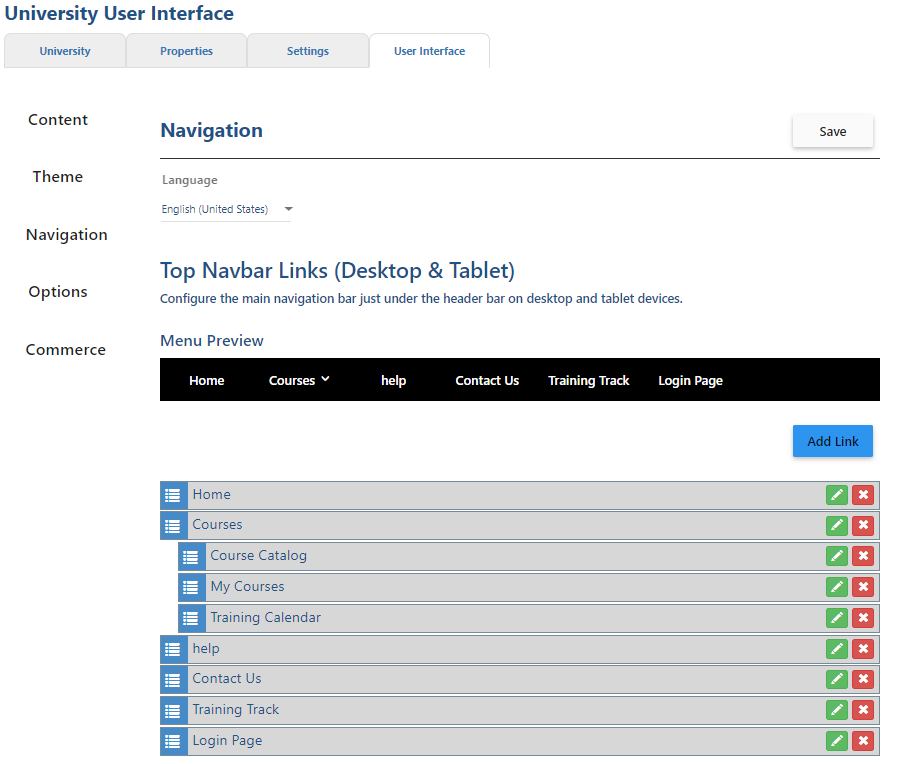Click the Add Link button
The image size is (906, 764).
coord(833,442)
